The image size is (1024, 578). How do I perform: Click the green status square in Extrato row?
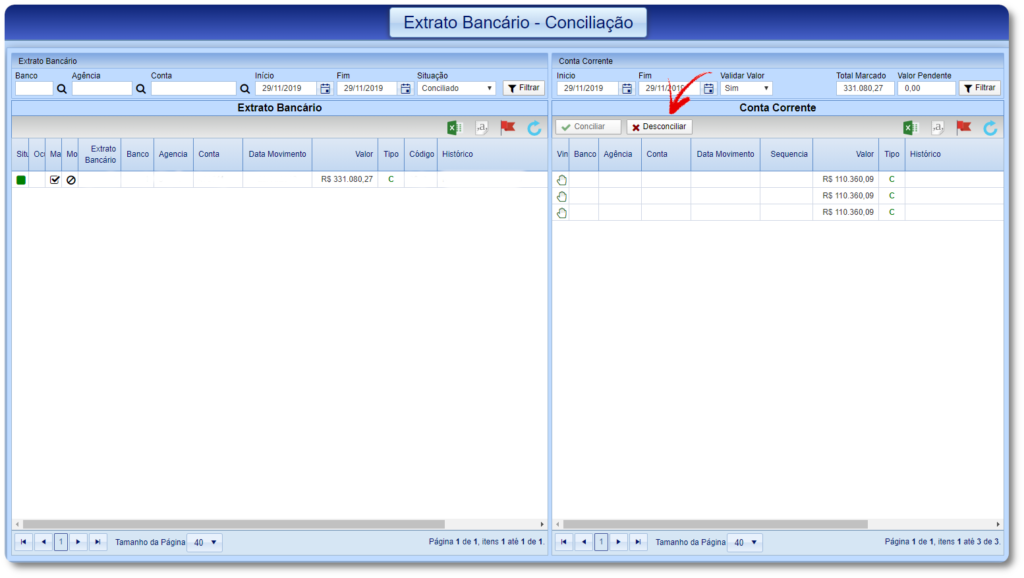(21, 180)
